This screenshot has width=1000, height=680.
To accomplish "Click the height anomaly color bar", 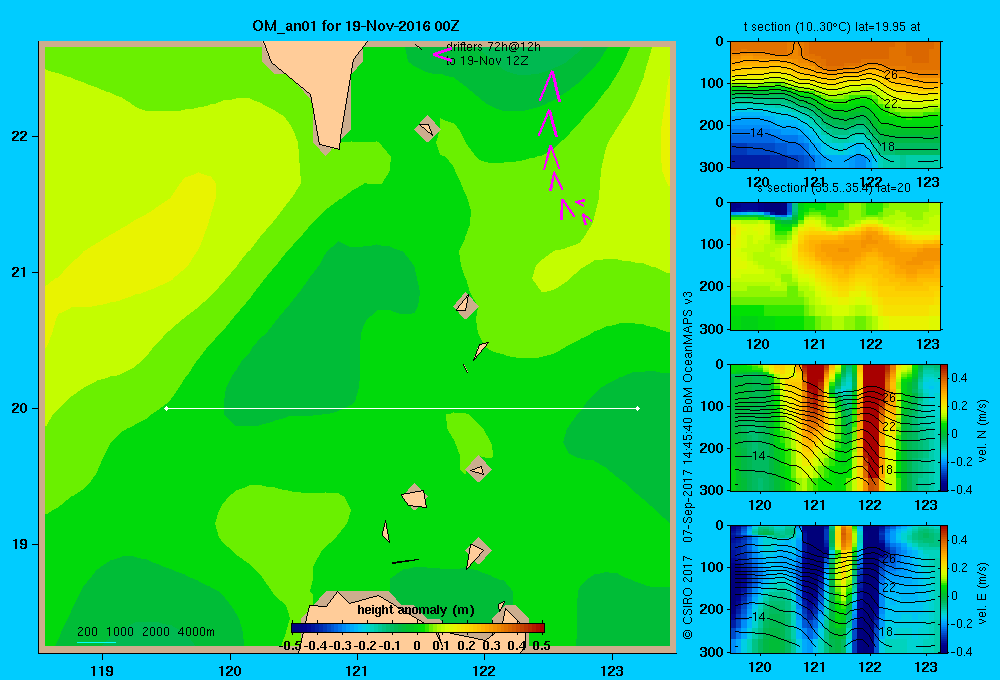I will tap(418, 628).
